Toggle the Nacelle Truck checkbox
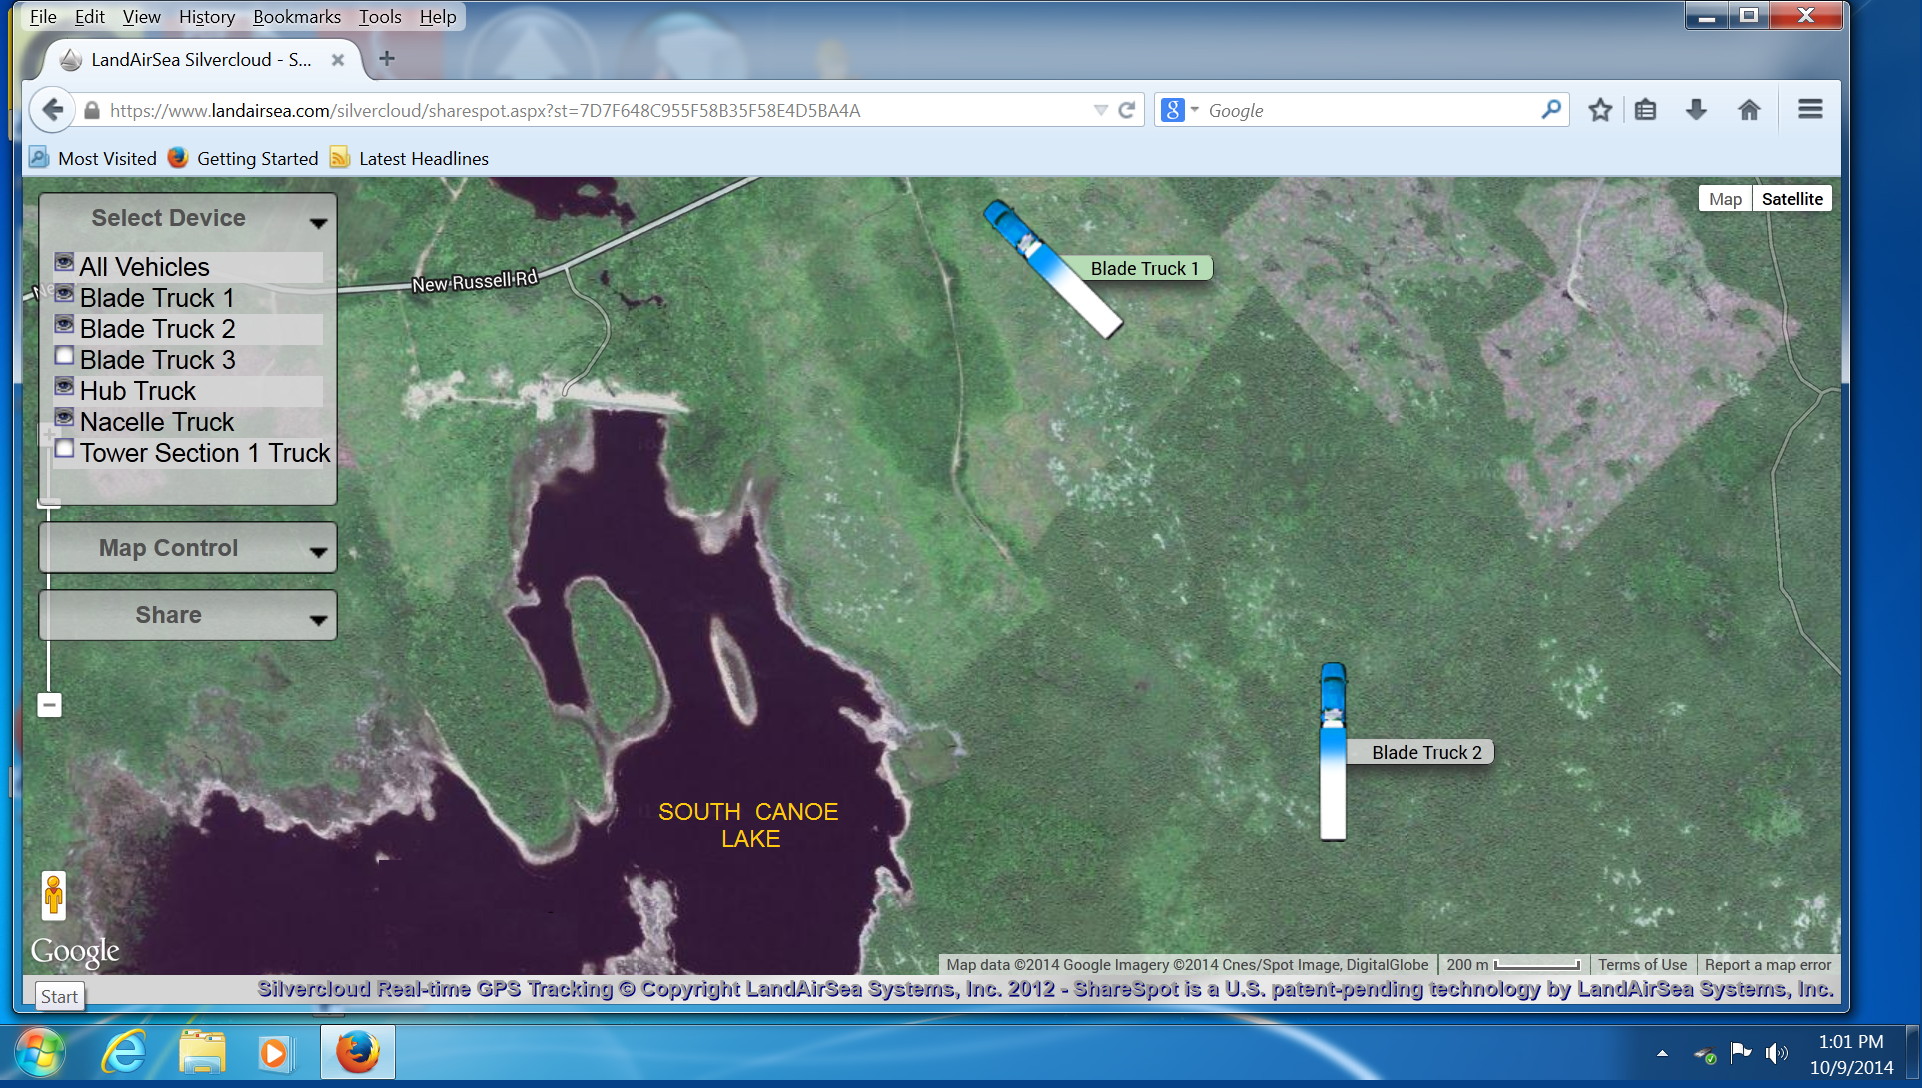This screenshot has width=1922, height=1088. pos(64,418)
